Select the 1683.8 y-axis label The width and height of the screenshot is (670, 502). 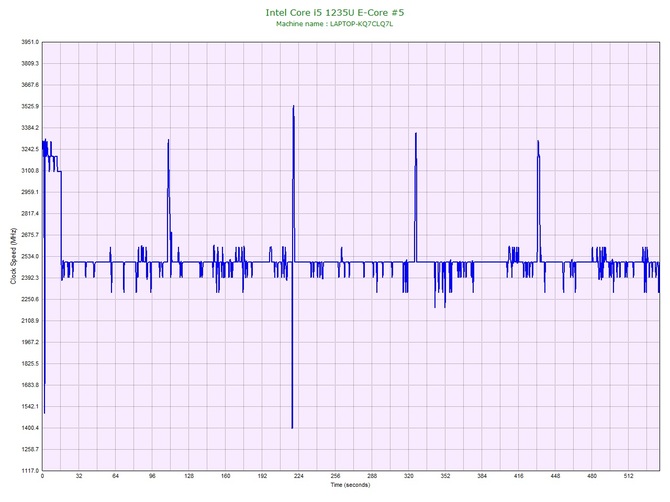point(30,385)
